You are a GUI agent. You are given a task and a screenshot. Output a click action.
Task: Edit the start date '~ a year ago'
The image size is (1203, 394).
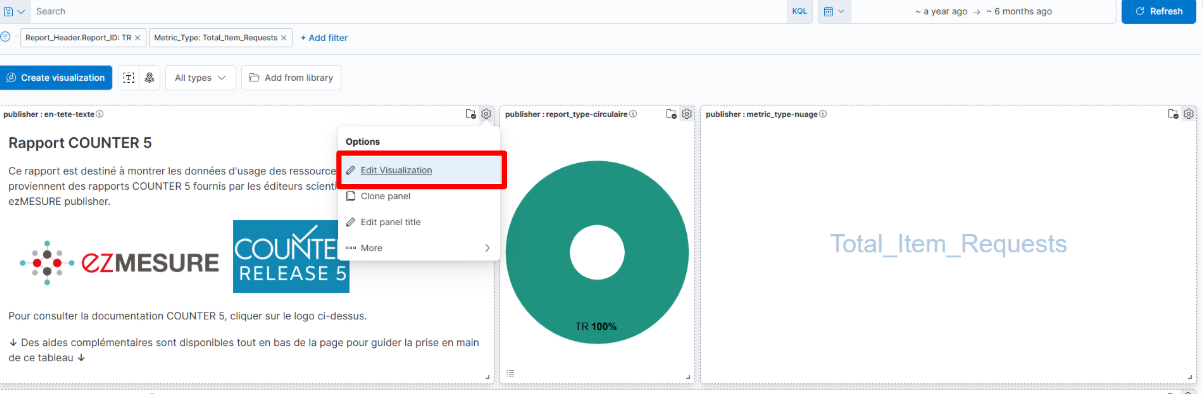(x=940, y=12)
